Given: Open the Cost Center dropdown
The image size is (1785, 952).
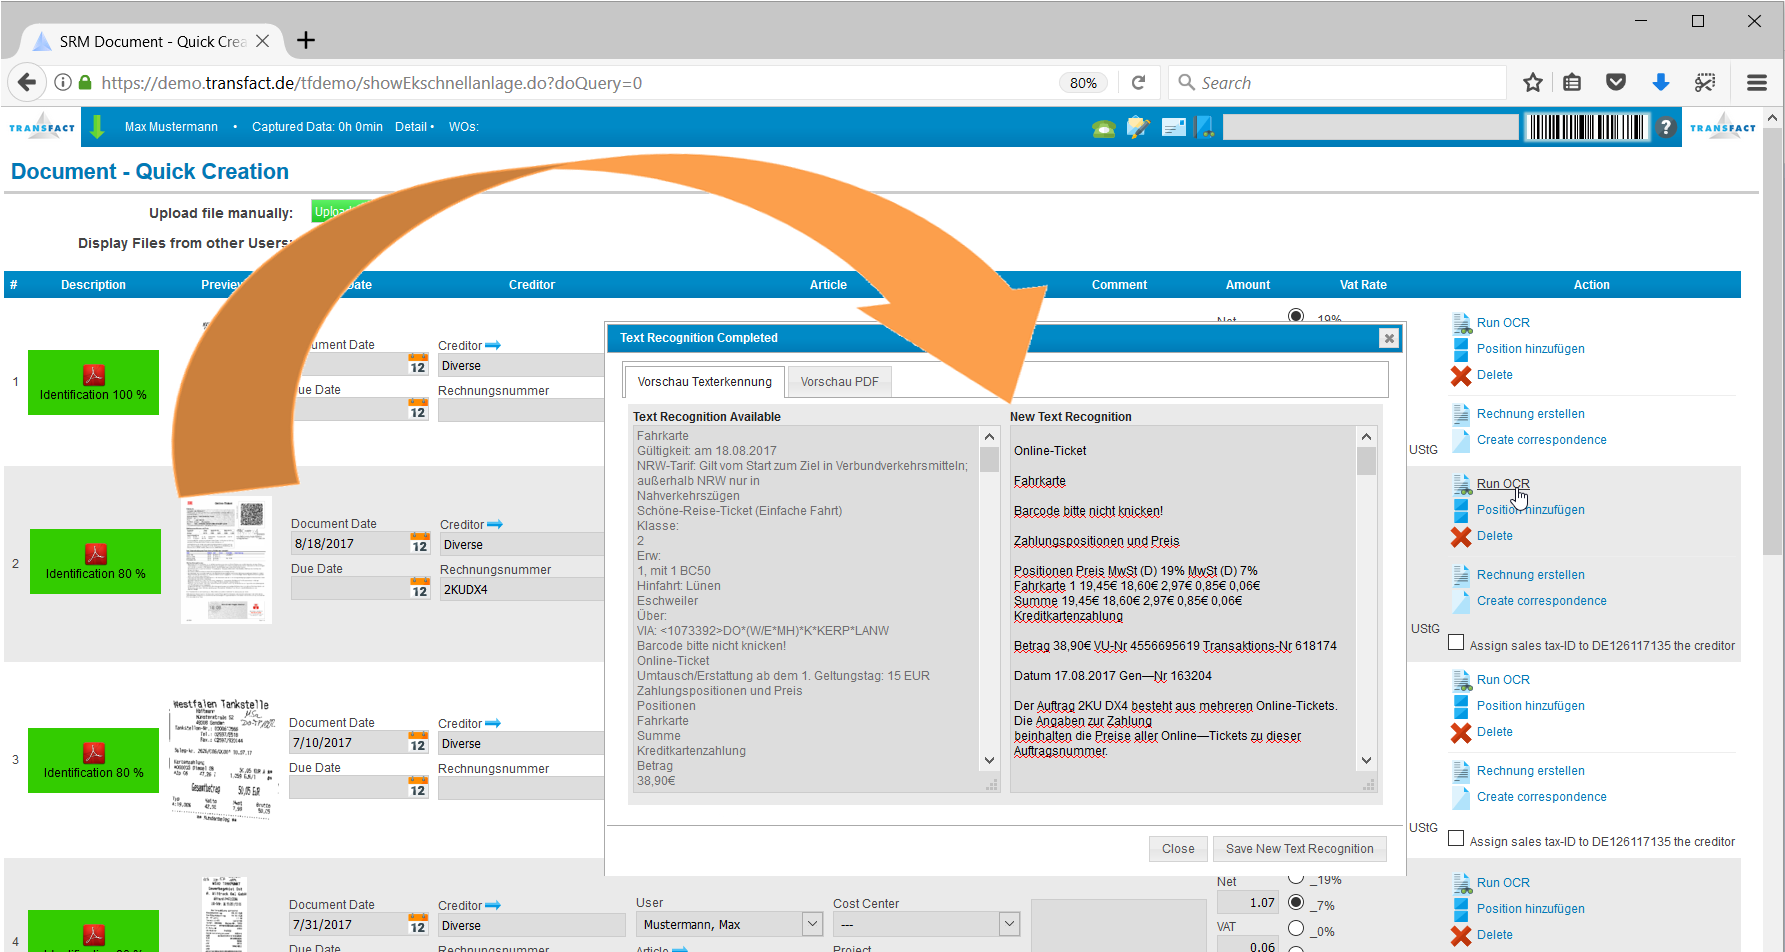Looking at the screenshot, I should pos(926,924).
